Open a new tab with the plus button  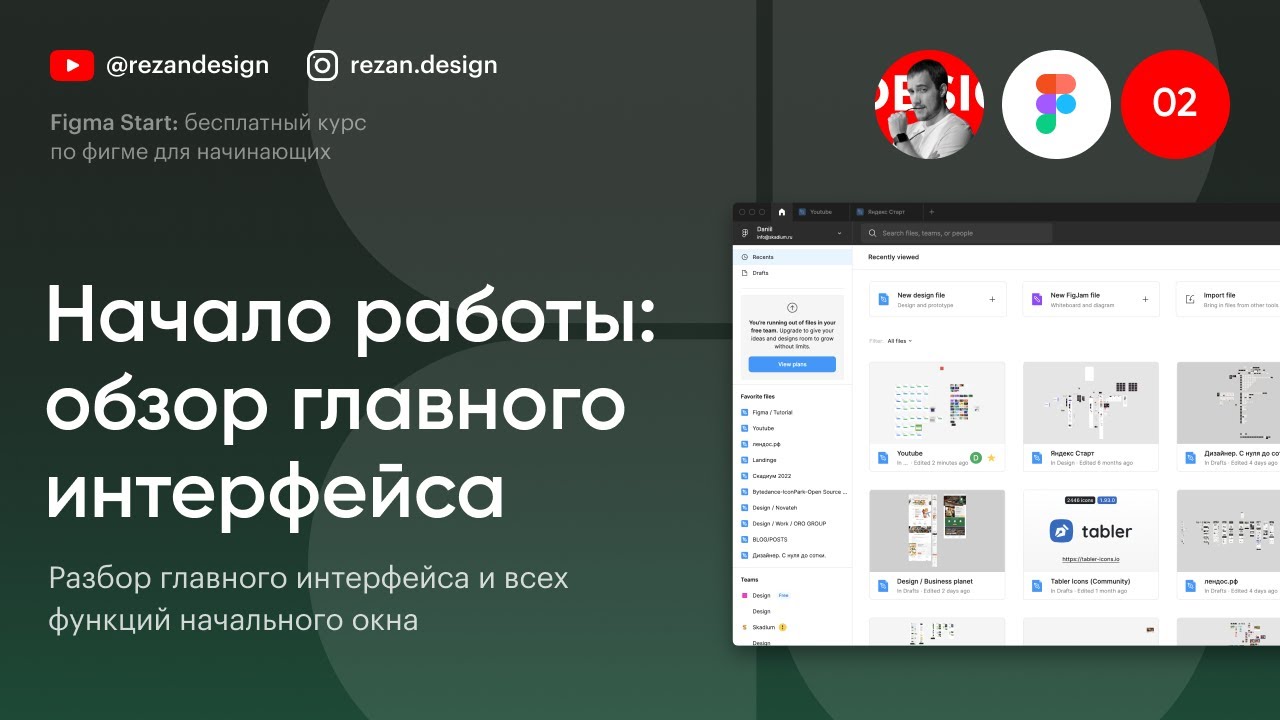(x=931, y=212)
